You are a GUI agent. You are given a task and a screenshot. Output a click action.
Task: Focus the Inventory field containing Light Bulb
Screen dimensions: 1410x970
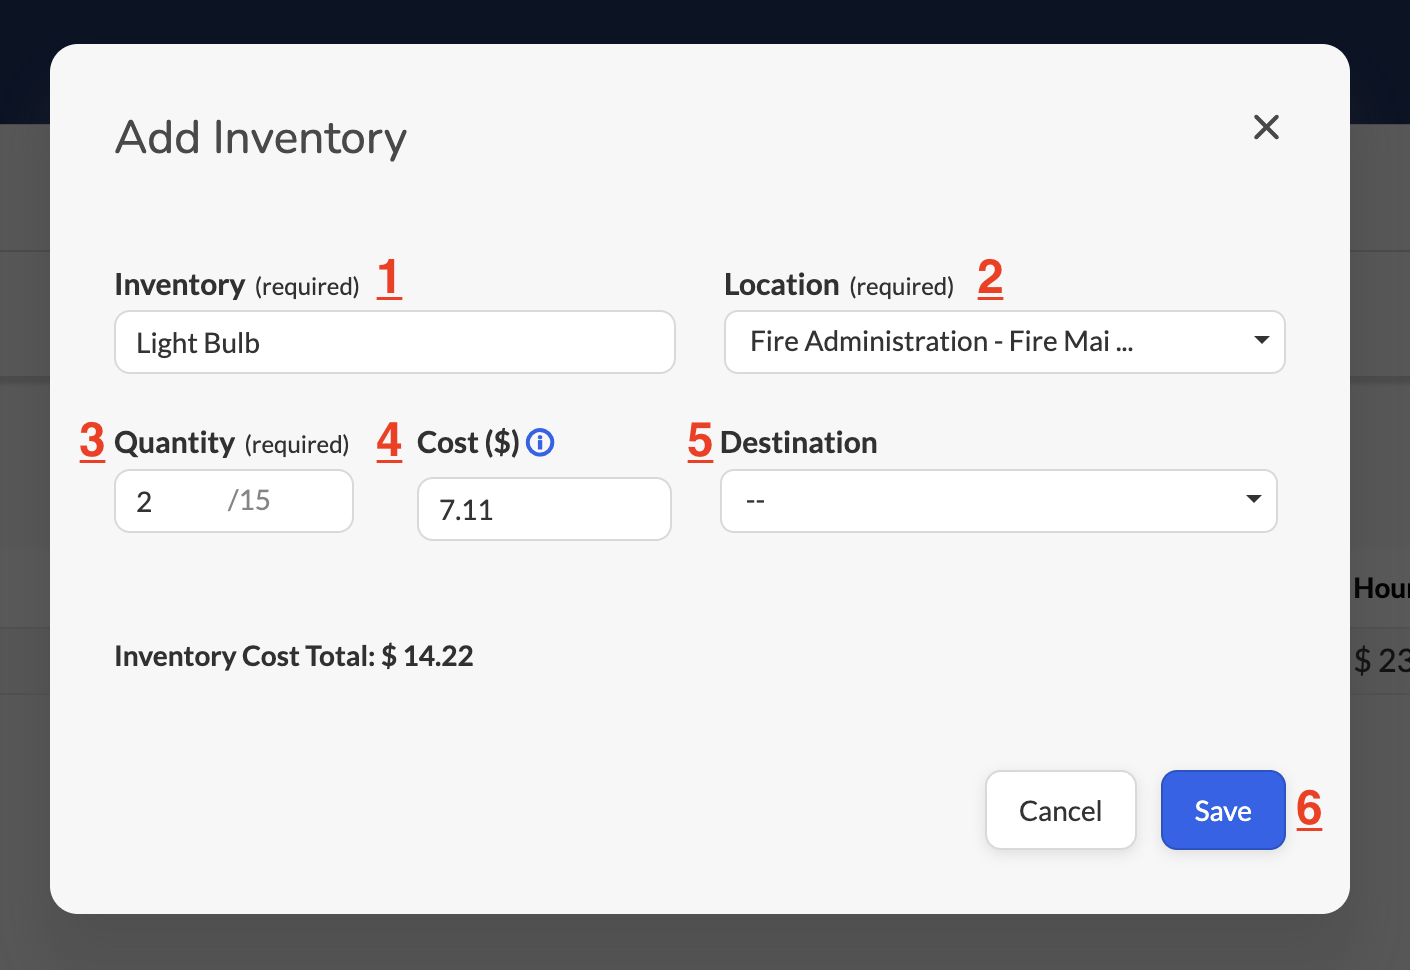395,342
